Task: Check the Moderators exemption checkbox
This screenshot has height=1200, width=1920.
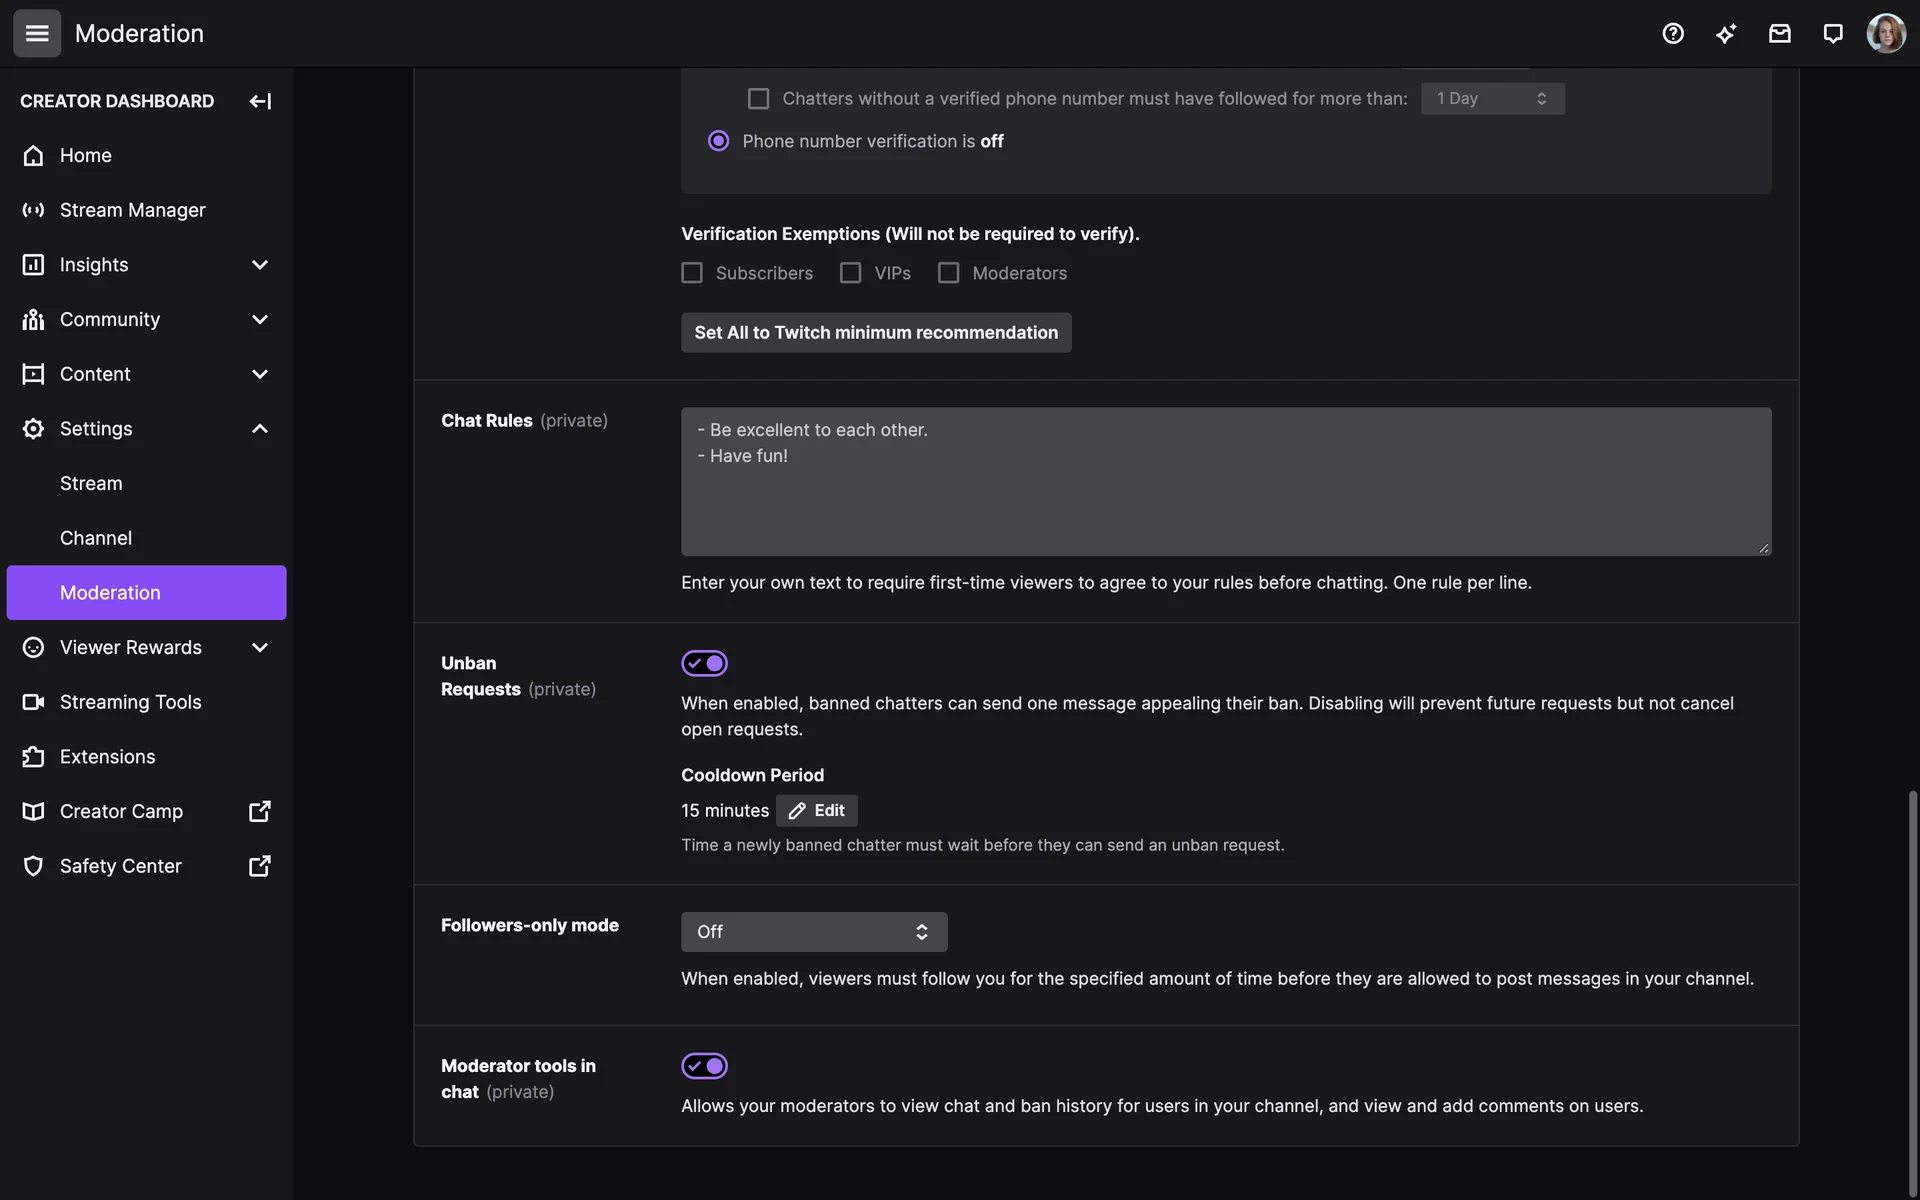Action: pos(948,273)
